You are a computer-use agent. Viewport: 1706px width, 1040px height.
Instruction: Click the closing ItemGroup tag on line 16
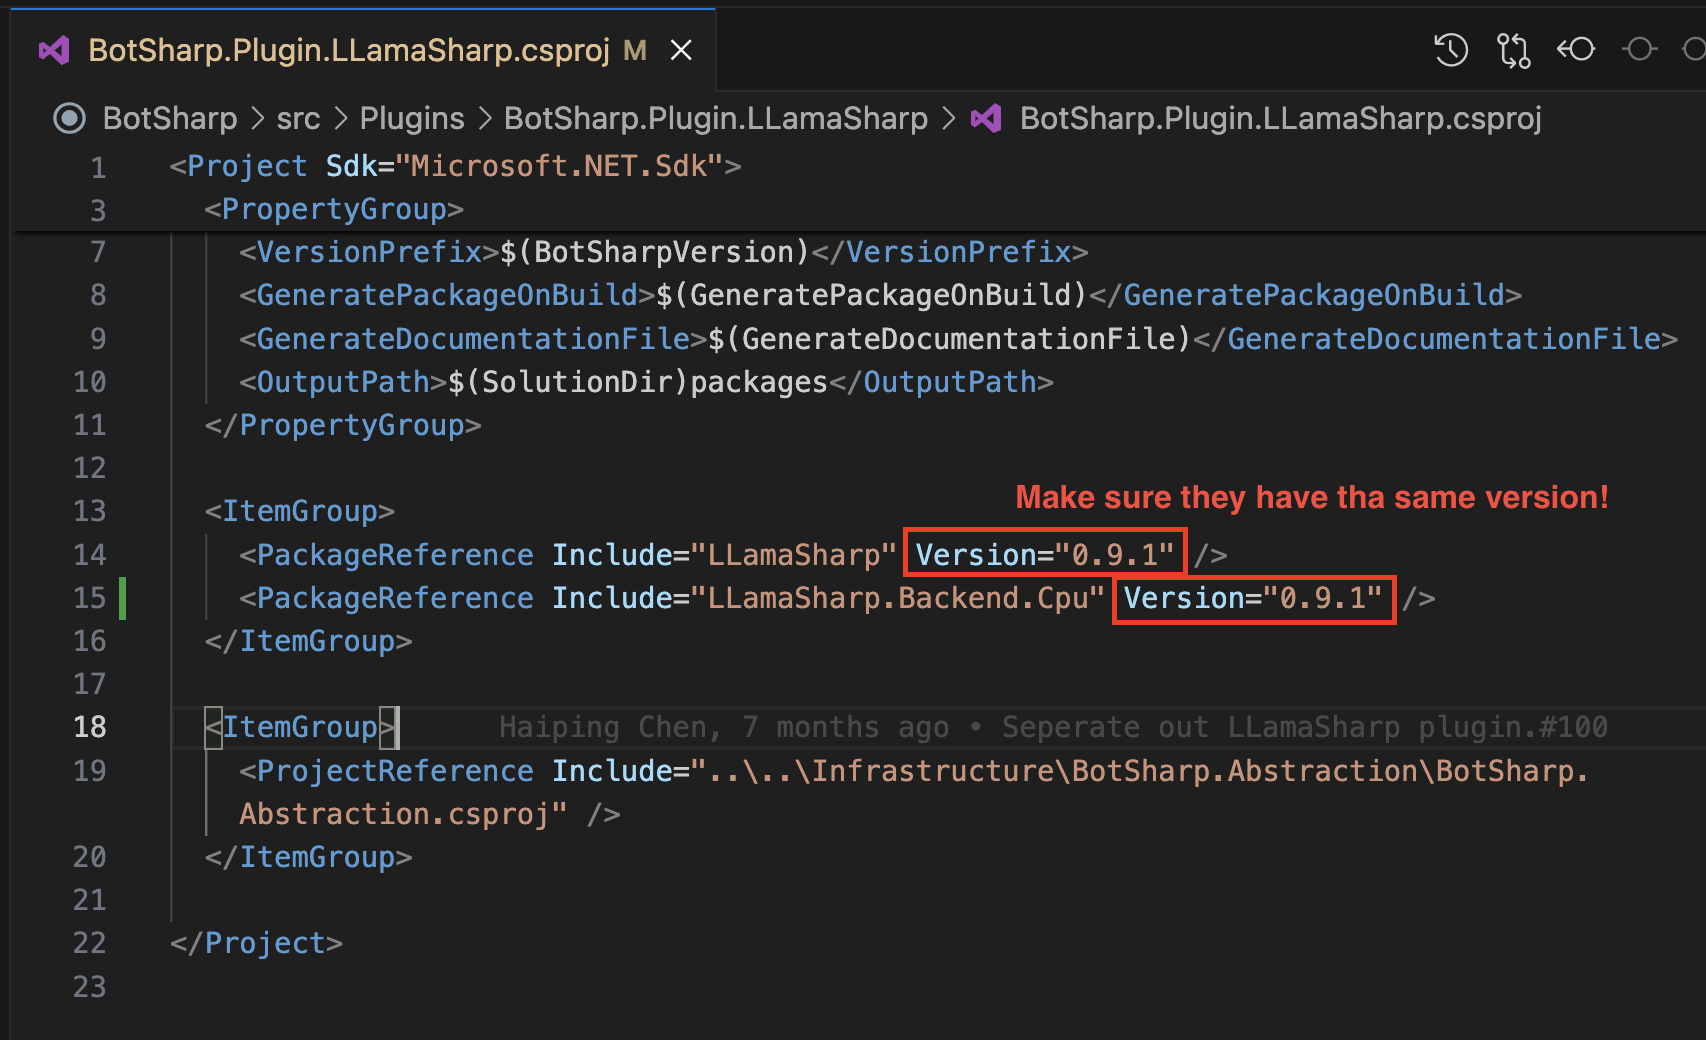[308, 641]
